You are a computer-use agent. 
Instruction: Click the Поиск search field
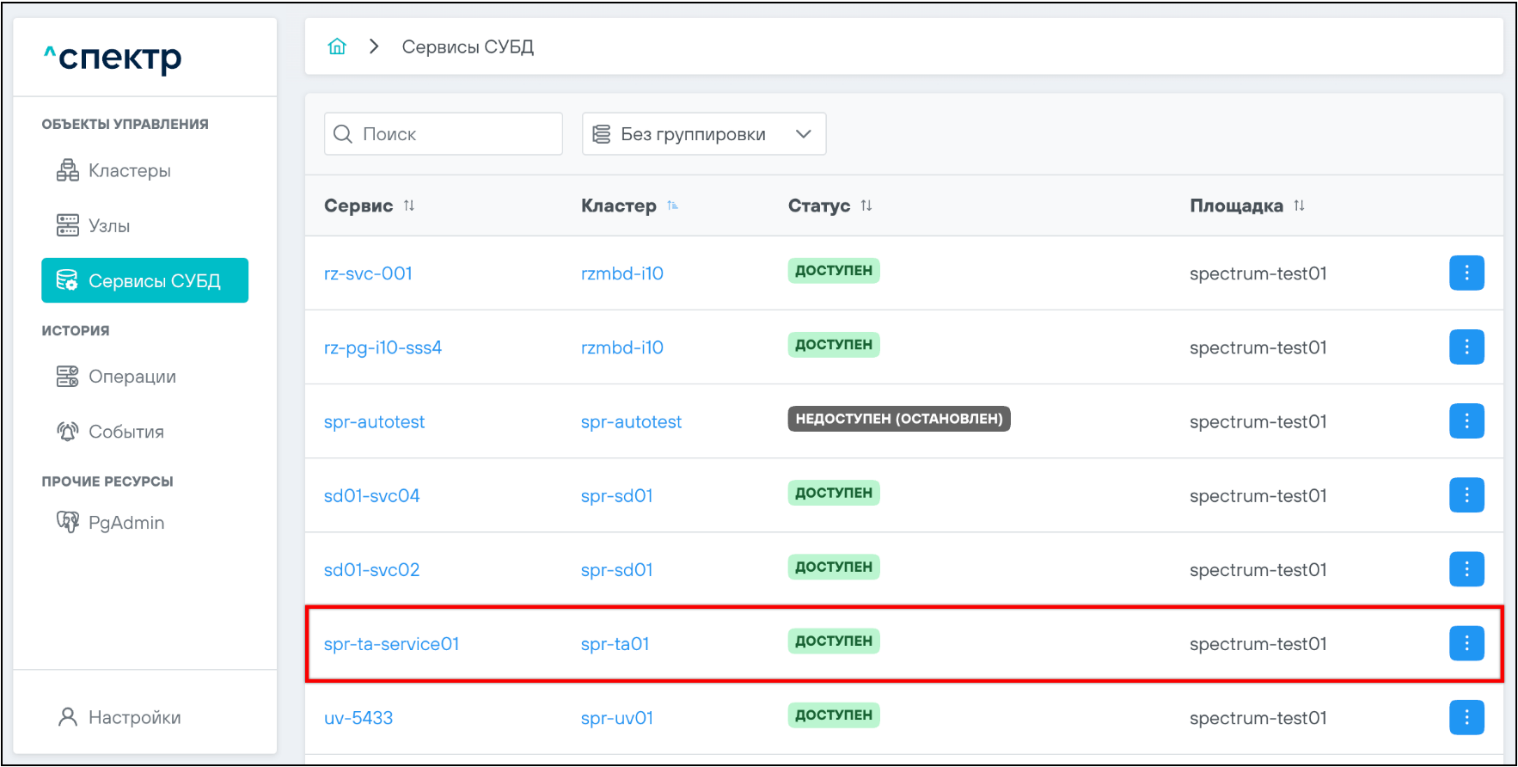[443, 134]
